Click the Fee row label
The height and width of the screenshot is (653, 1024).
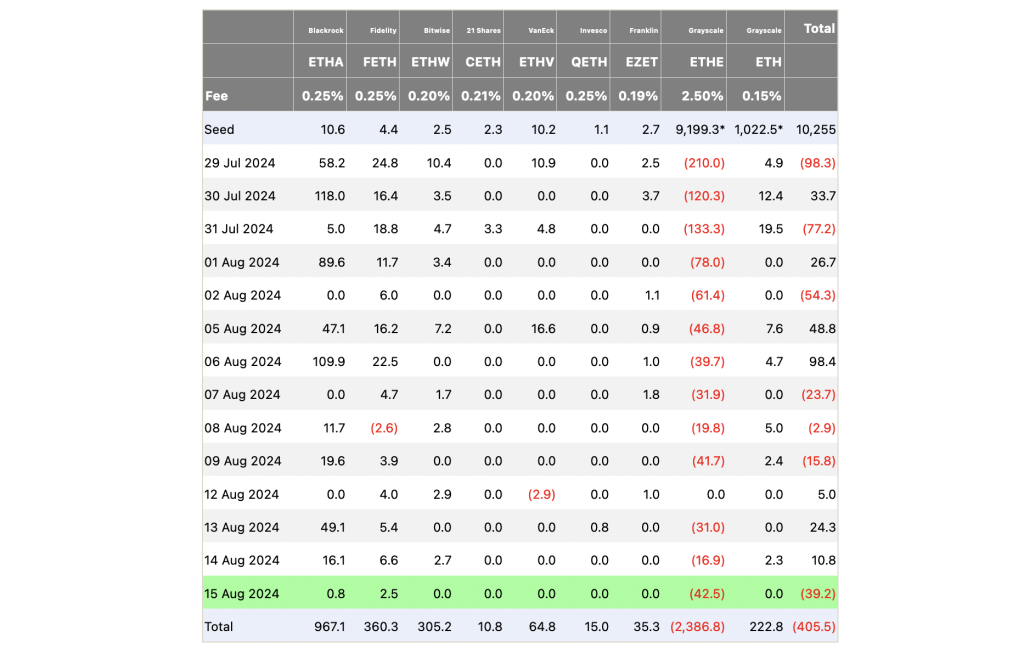(x=216, y=96)
